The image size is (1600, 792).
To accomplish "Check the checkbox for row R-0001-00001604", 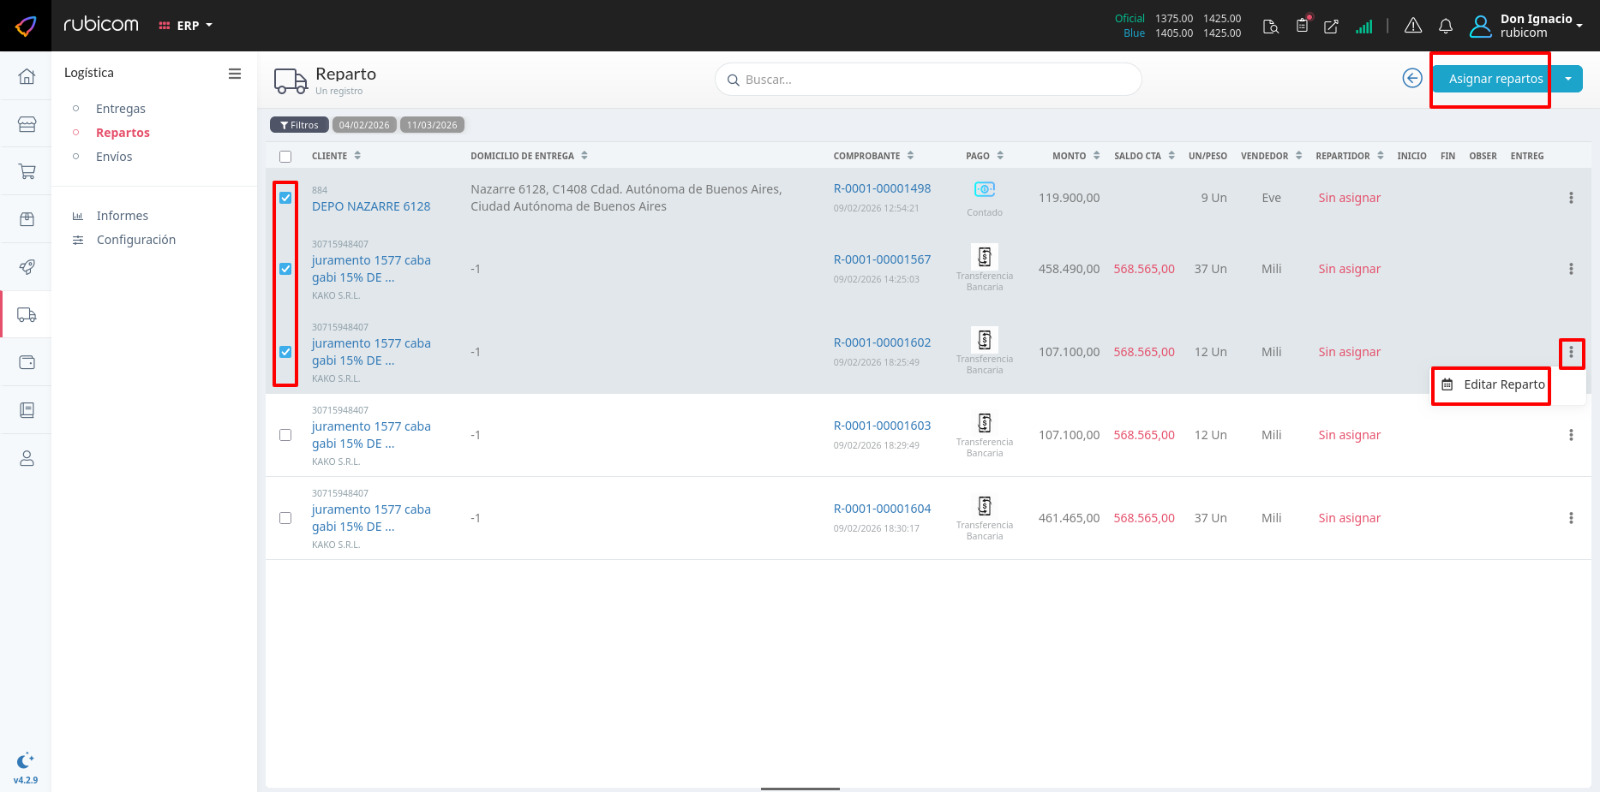I will (285, 518).
